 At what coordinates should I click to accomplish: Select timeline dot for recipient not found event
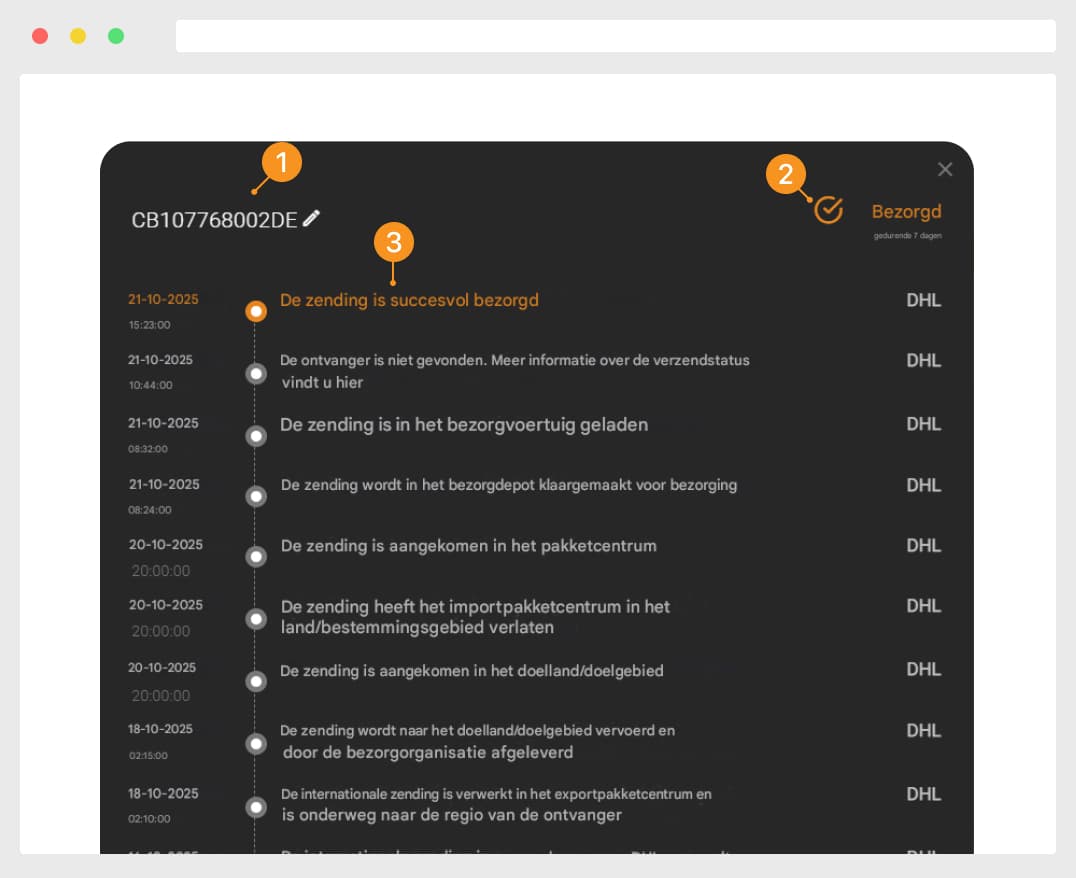click(x=256, y=373)
